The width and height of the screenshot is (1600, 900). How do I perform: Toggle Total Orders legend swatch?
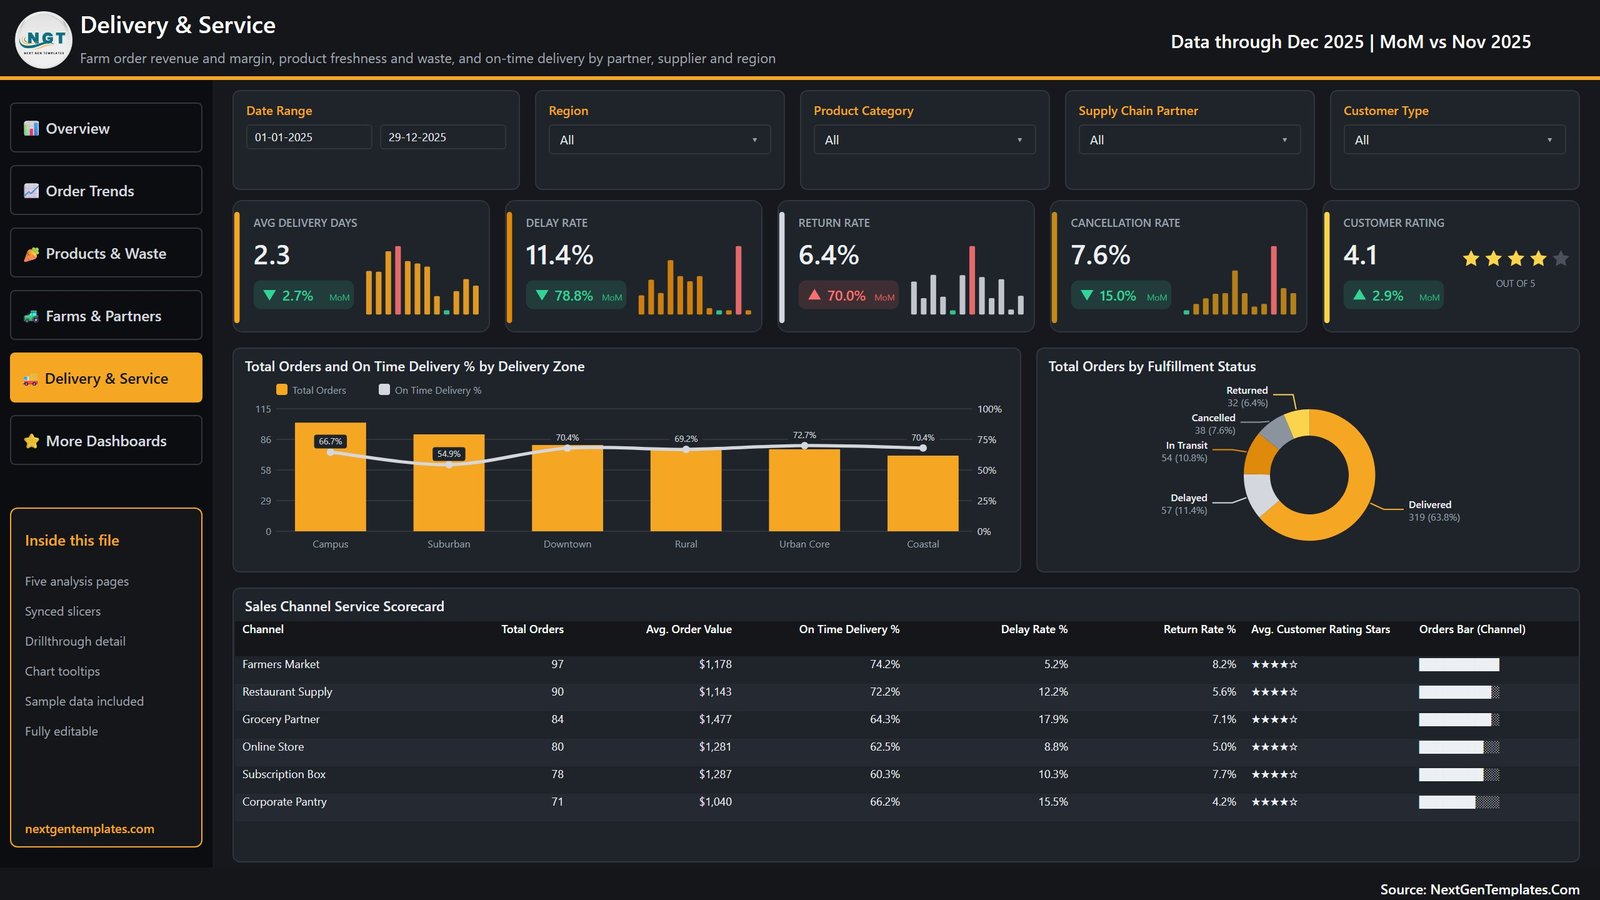click(x=282, y=390)
